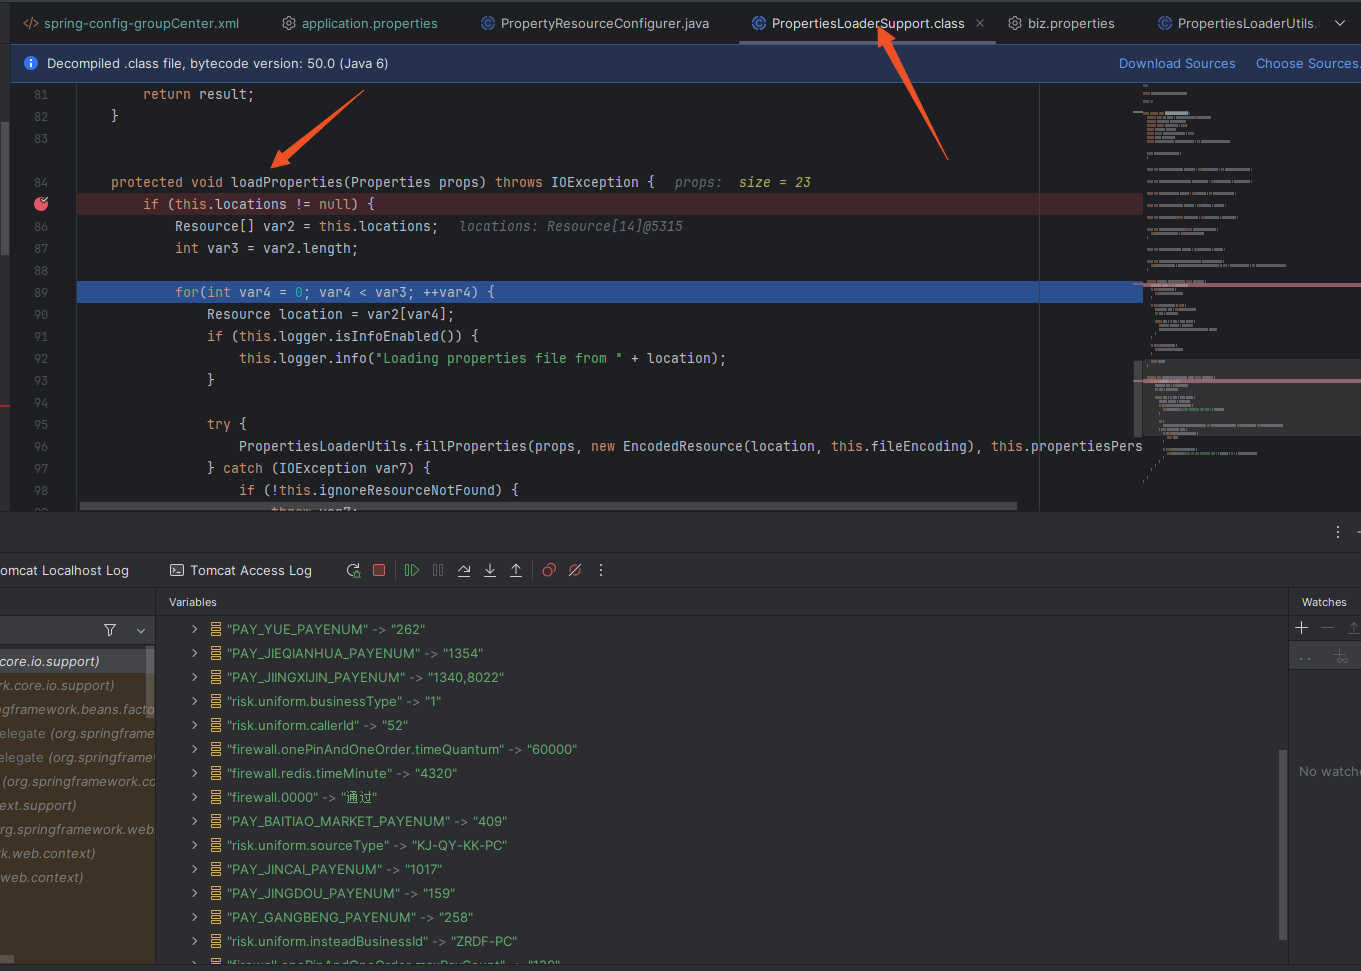Toggle the breakpoint on line 85
This screenshot has width=1361, height=971.
41,203
